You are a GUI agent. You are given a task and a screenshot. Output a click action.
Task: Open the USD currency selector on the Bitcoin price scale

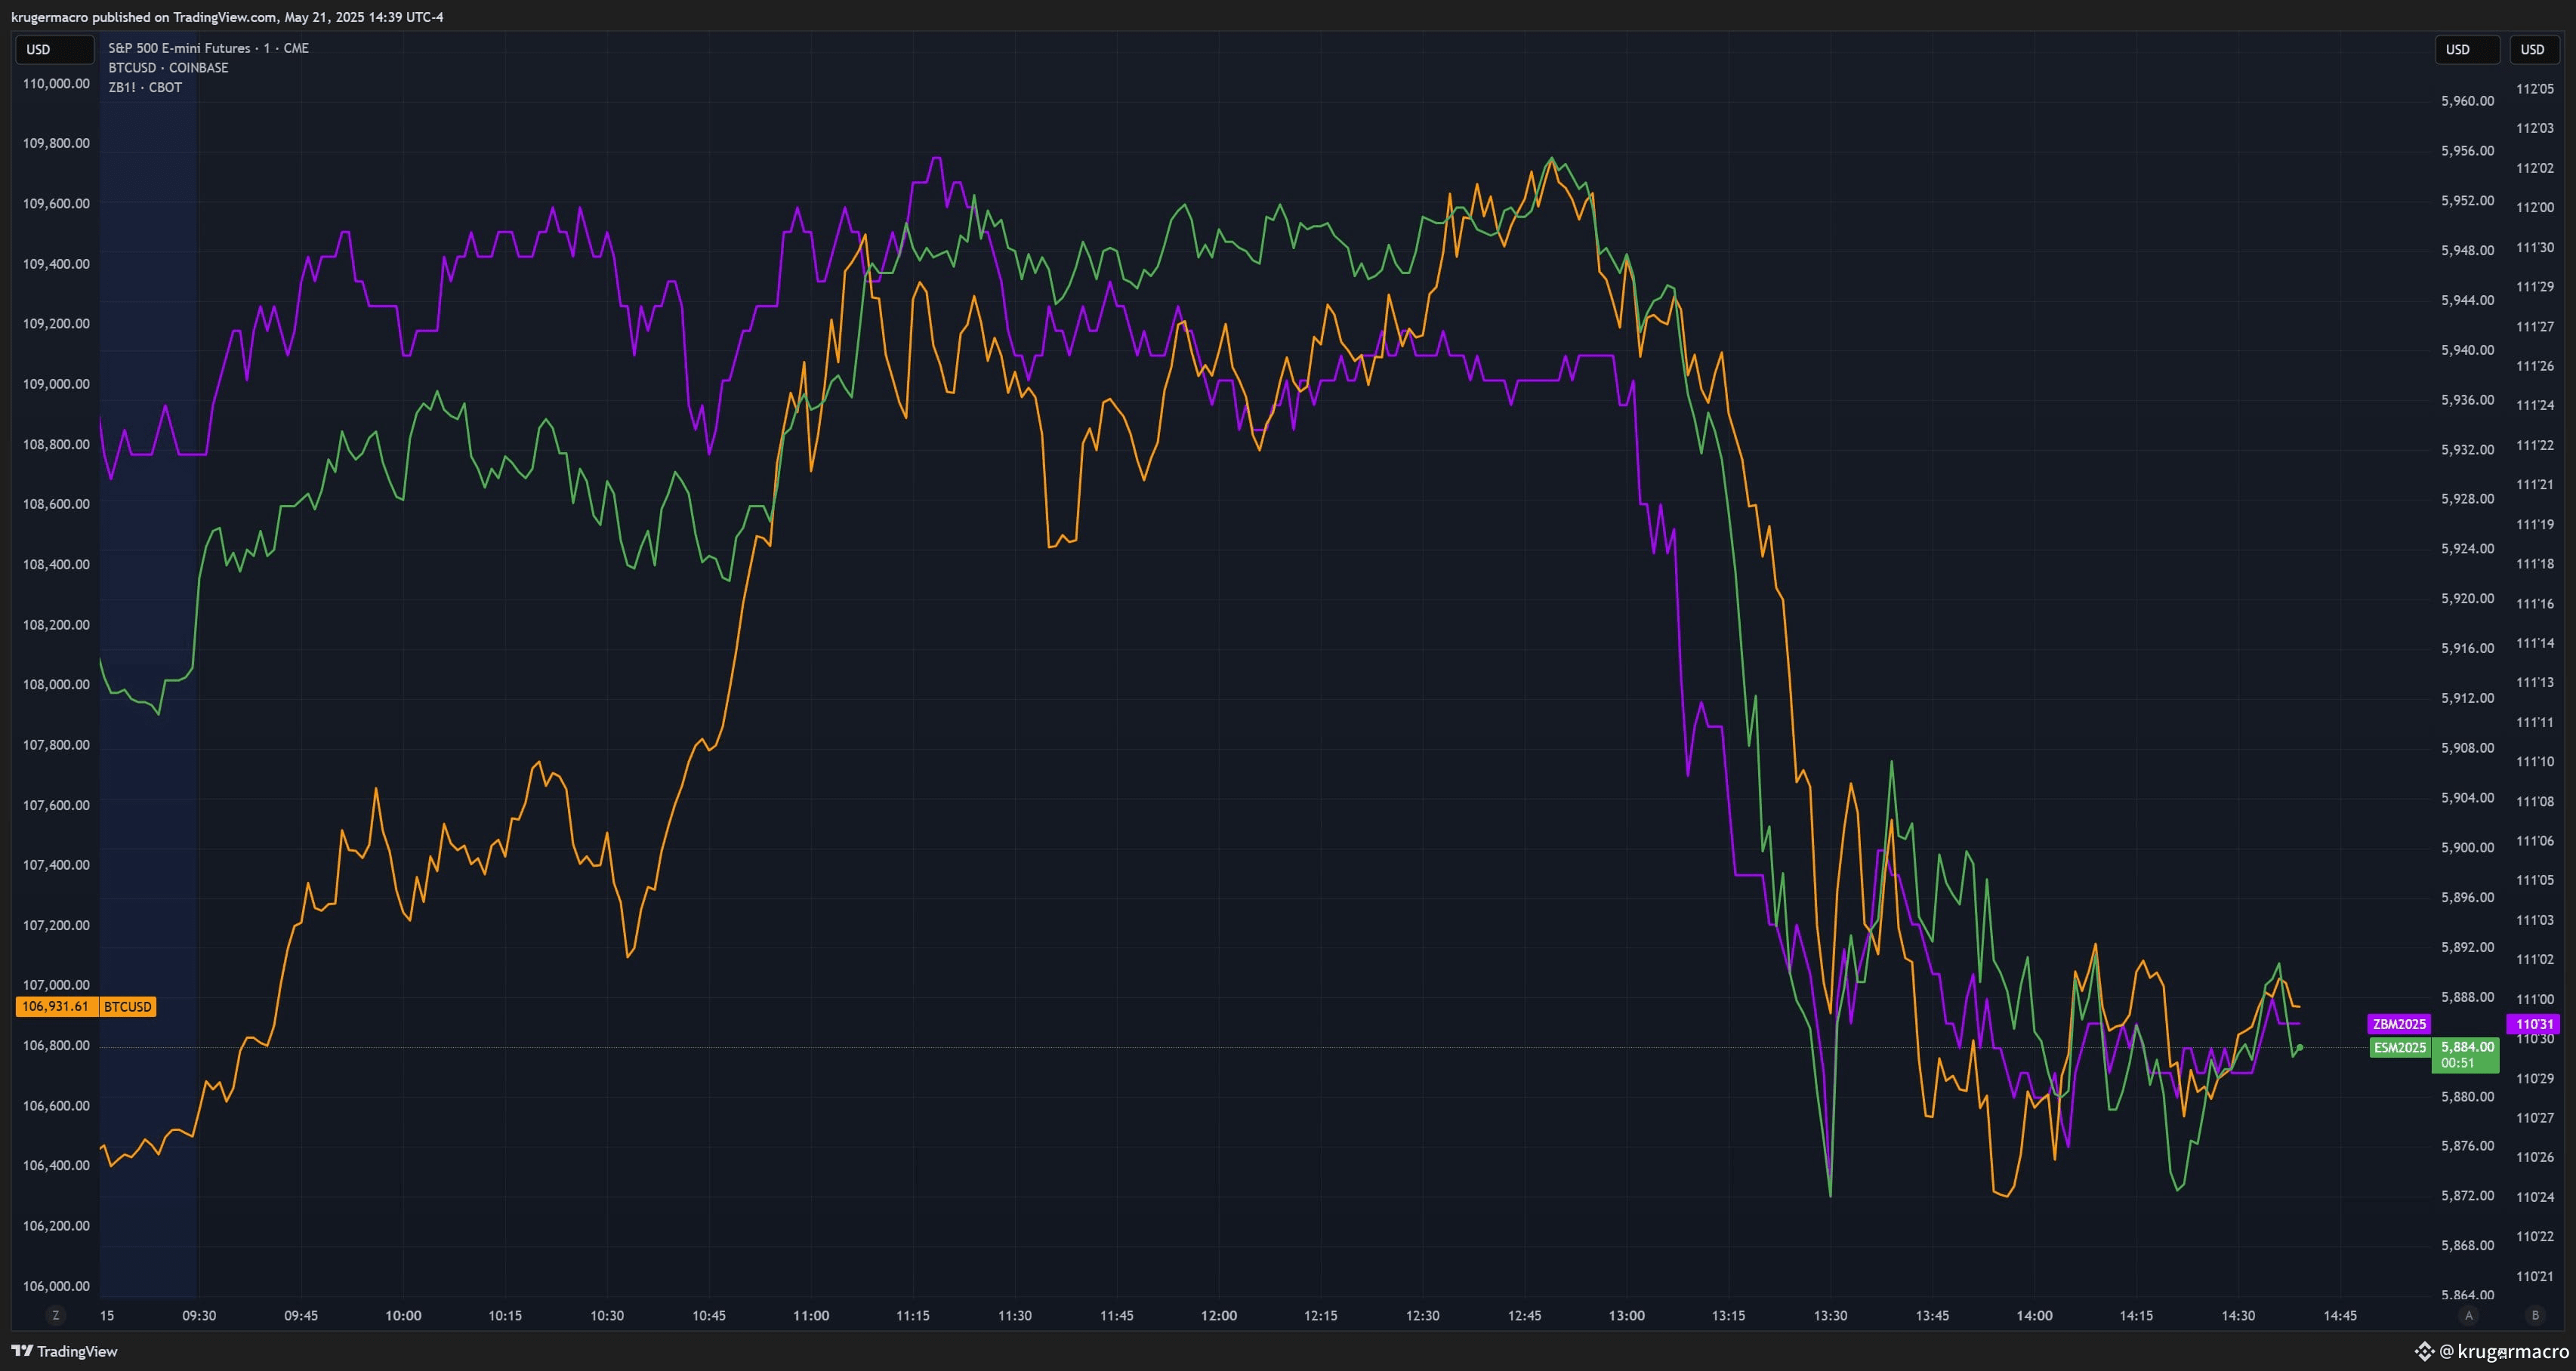pyautogui.click(x=55, y=49)
